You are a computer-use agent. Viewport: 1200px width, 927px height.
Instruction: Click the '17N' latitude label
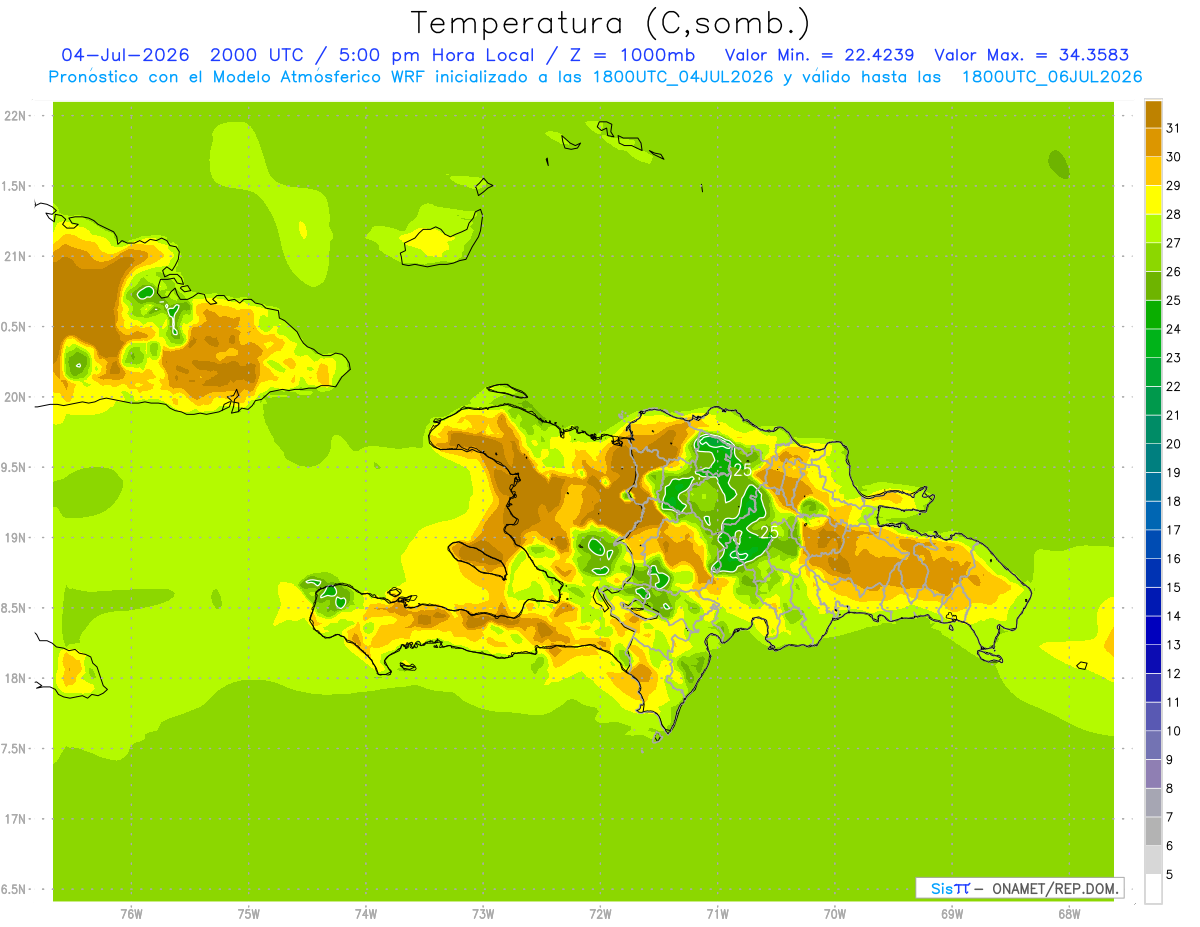coord(16,819)
